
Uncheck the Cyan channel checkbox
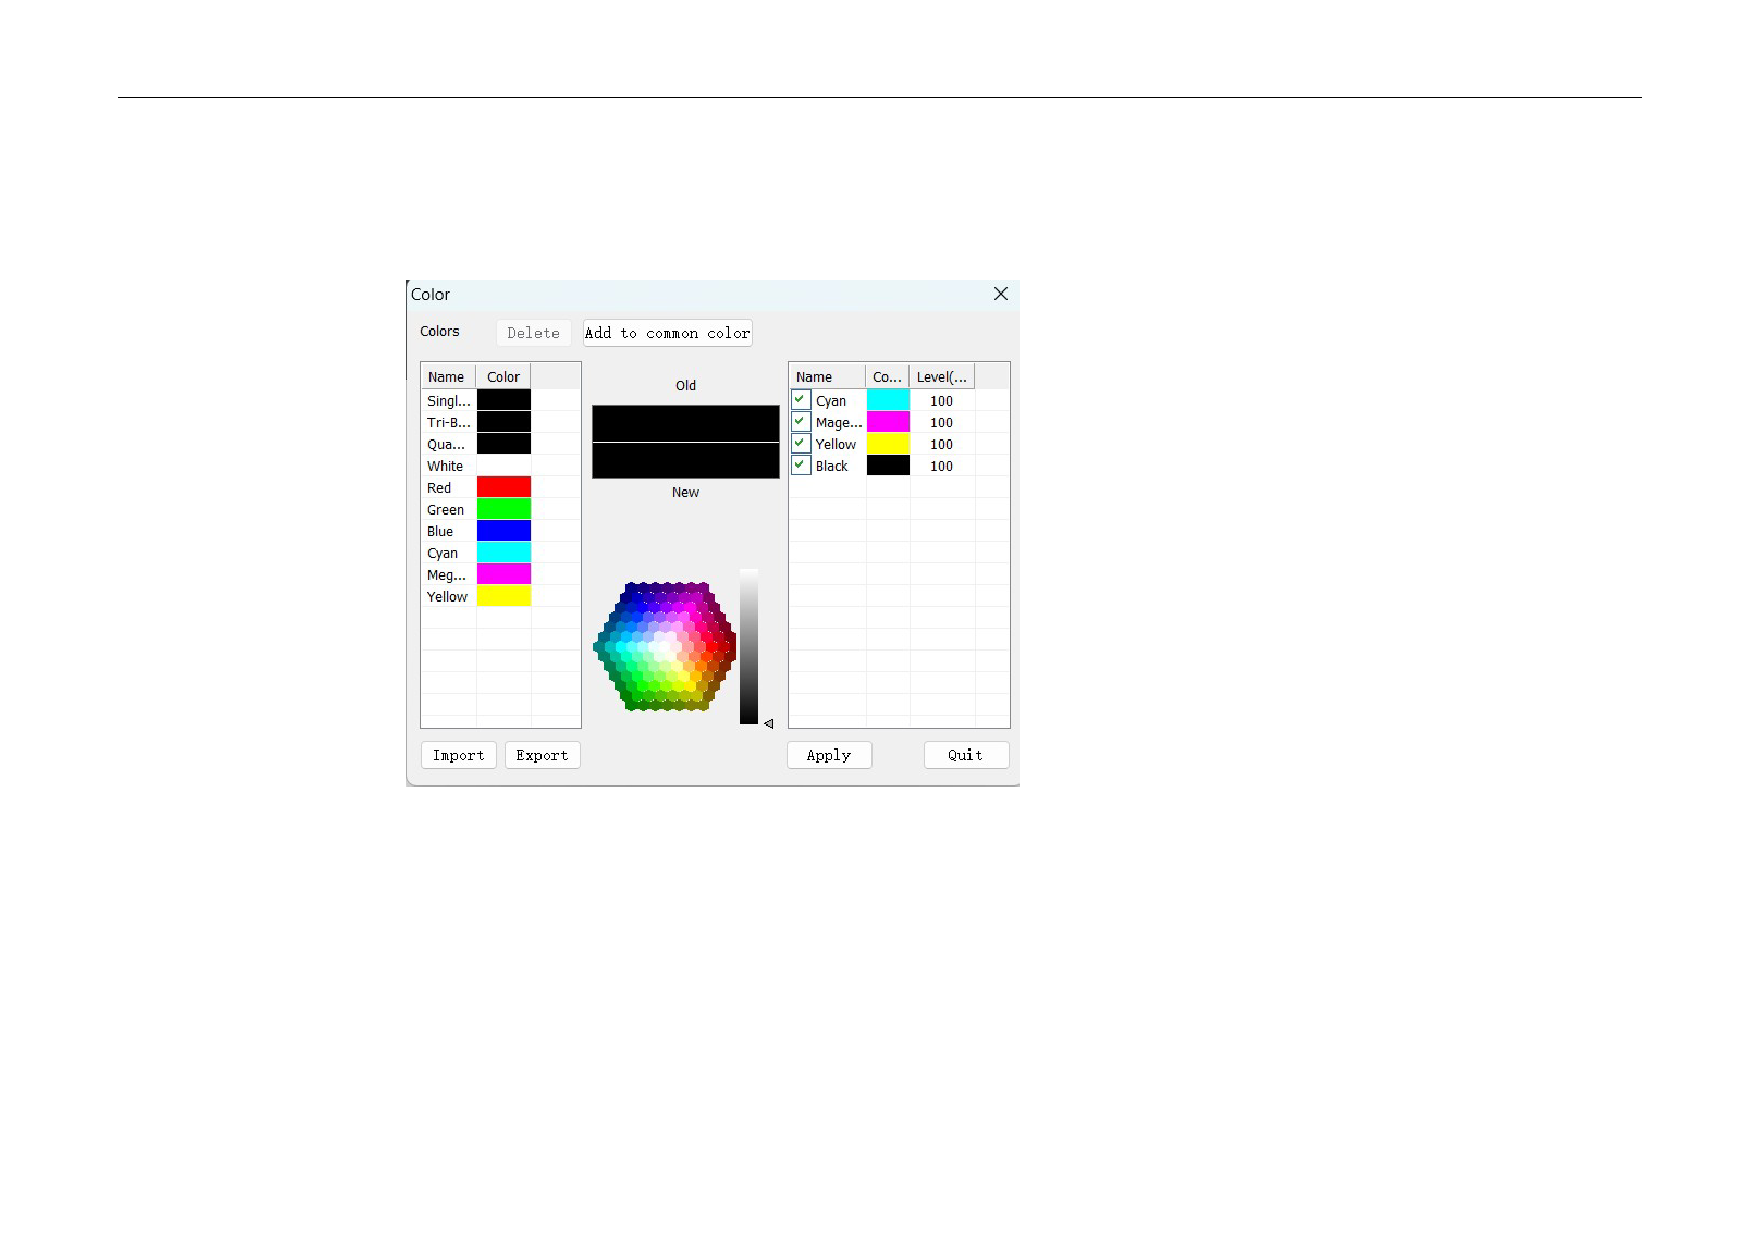coord(800,400)
